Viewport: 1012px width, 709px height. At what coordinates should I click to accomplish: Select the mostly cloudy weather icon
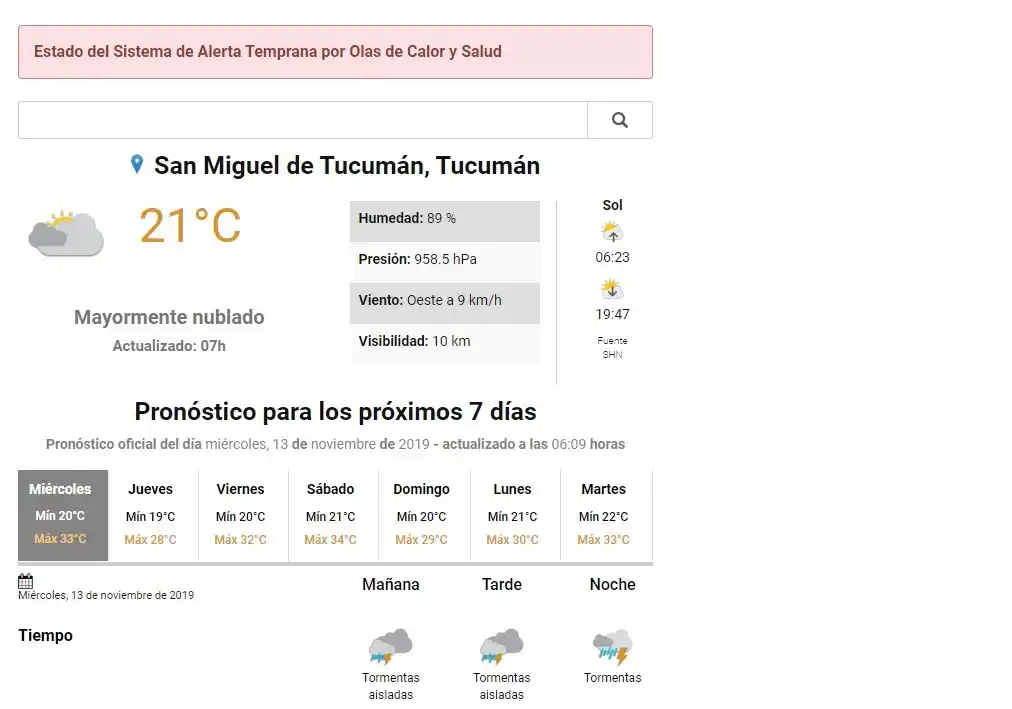(65, 233)
